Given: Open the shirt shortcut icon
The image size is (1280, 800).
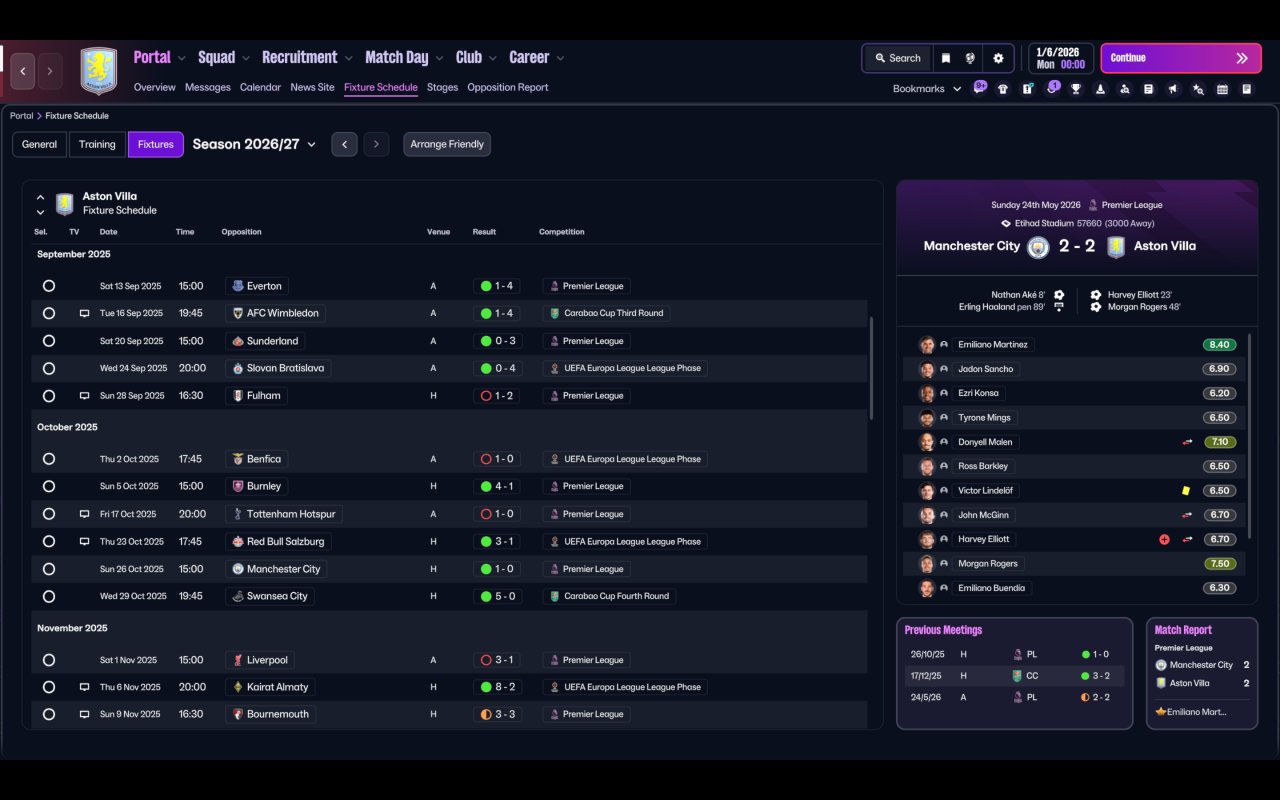Looking at the screenshot, I should point(1003,89).
